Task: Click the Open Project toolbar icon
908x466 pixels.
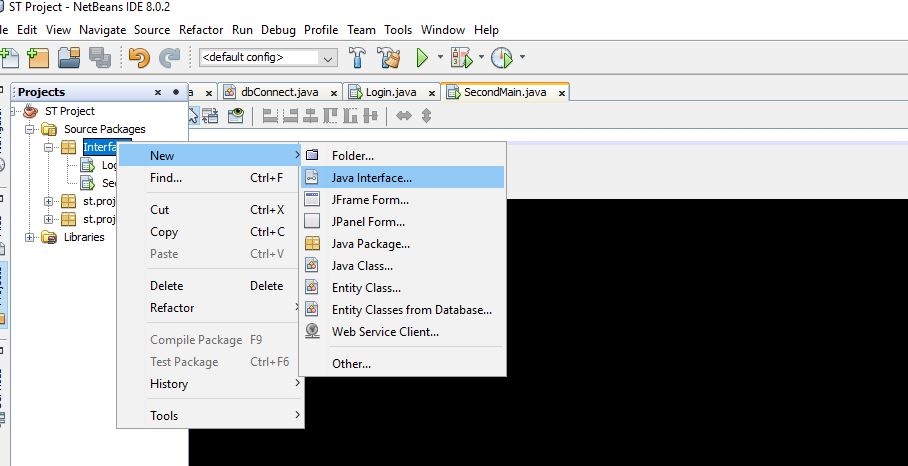Action: coord(69,57)
